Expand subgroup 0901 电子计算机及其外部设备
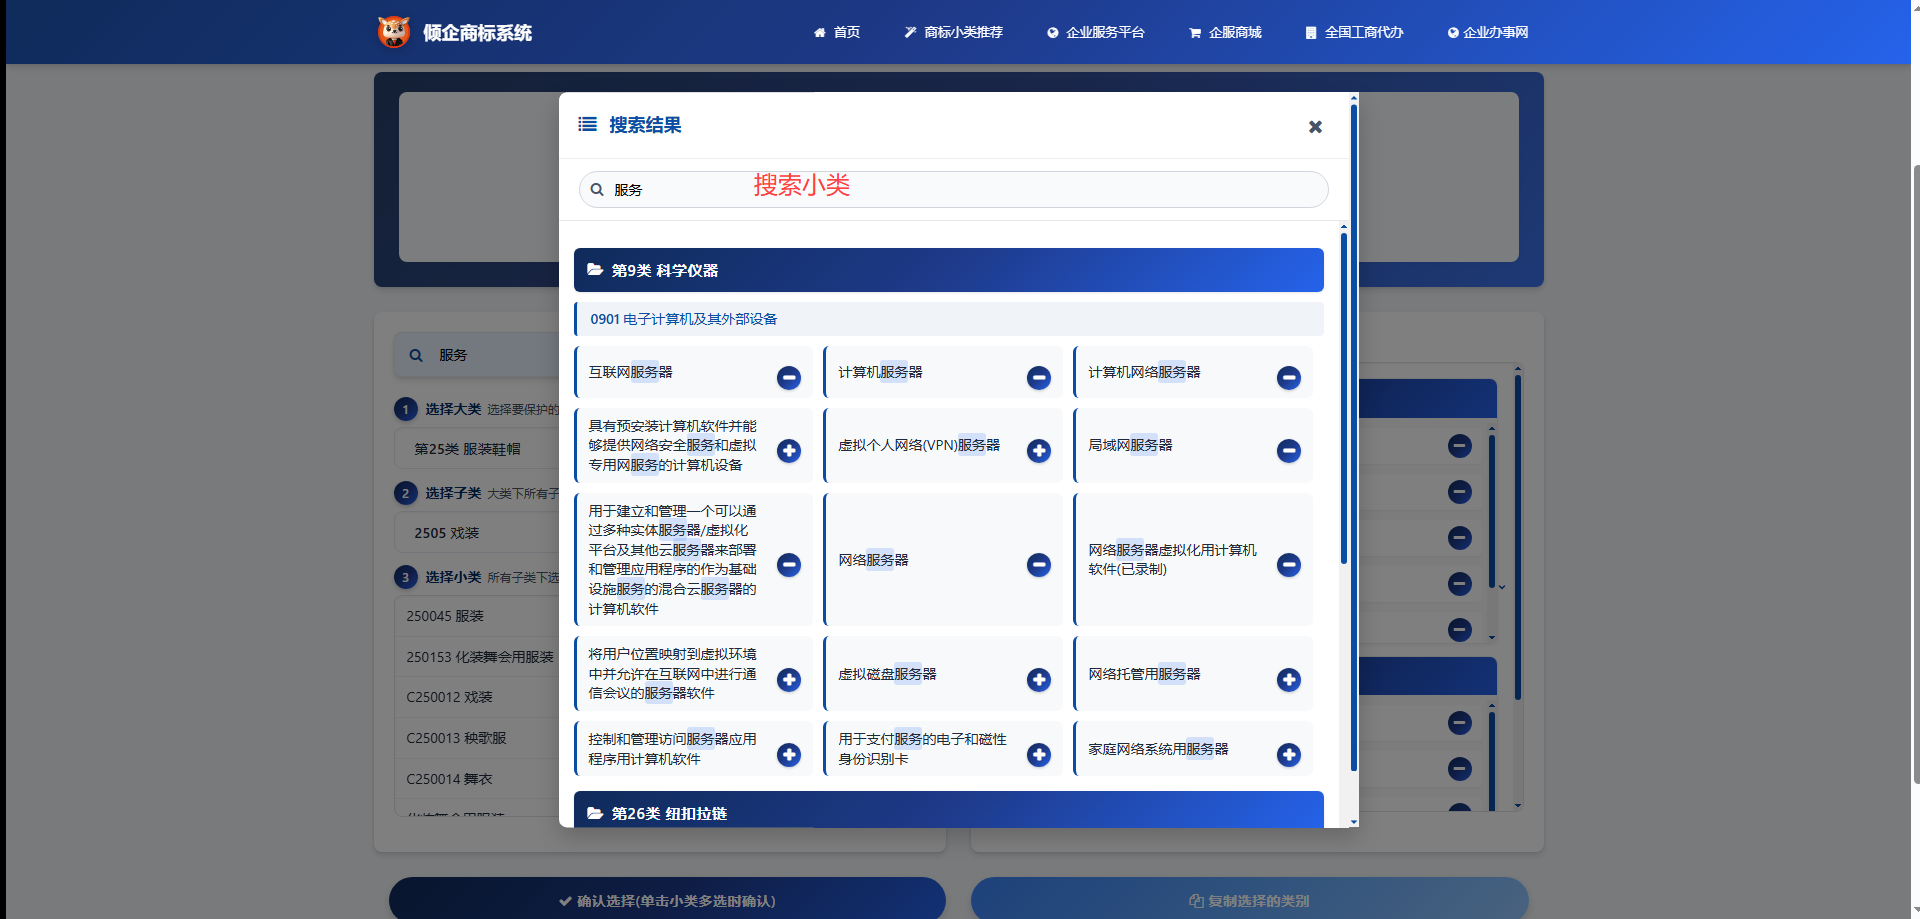This screenshot has width=1920, height=919. [x=948, y=319]
